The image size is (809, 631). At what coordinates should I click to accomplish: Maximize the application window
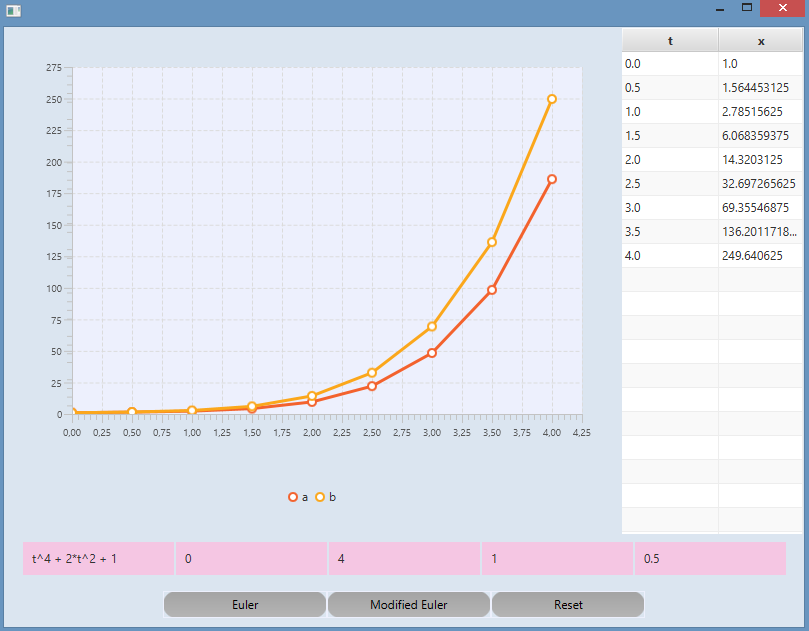[x=747, y=8]
